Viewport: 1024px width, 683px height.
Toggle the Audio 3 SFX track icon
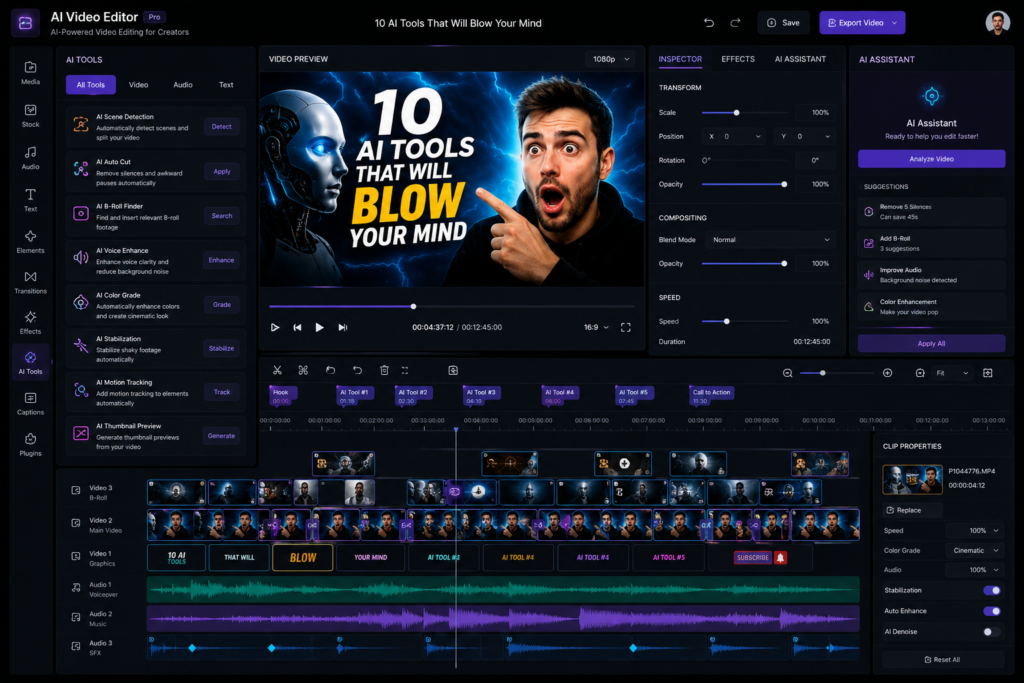(76, 646)
